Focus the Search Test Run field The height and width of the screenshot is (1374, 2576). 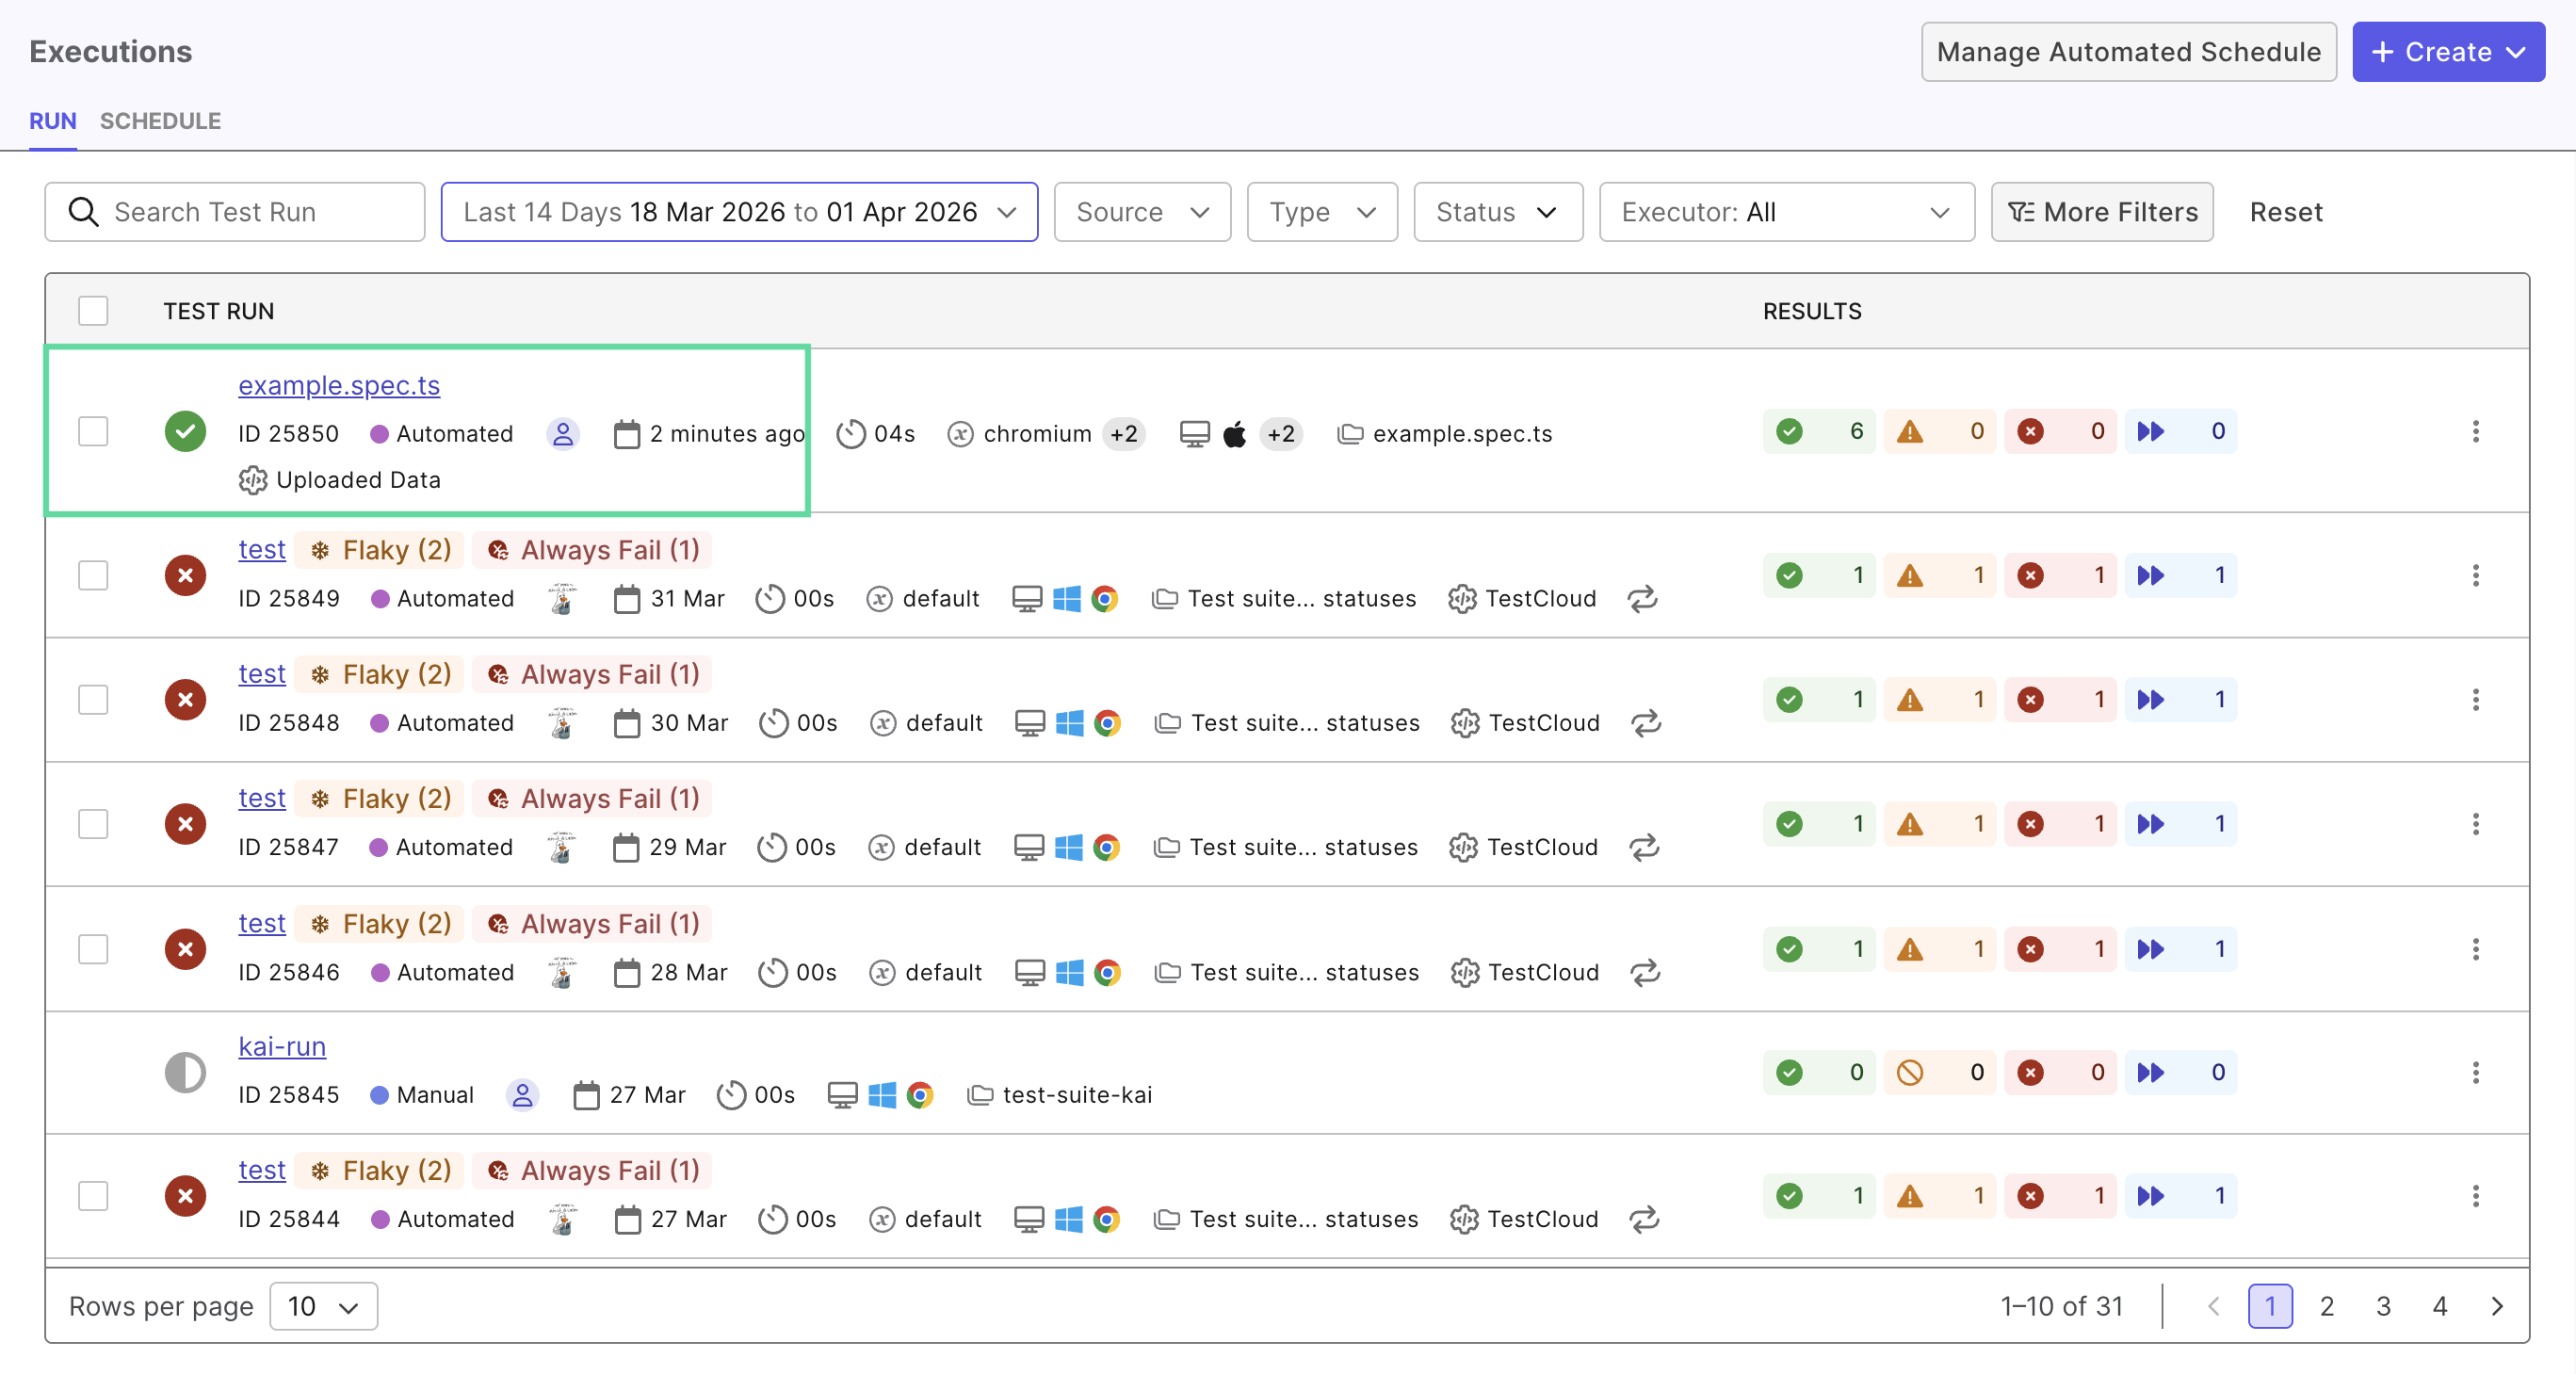click(235, 212)
